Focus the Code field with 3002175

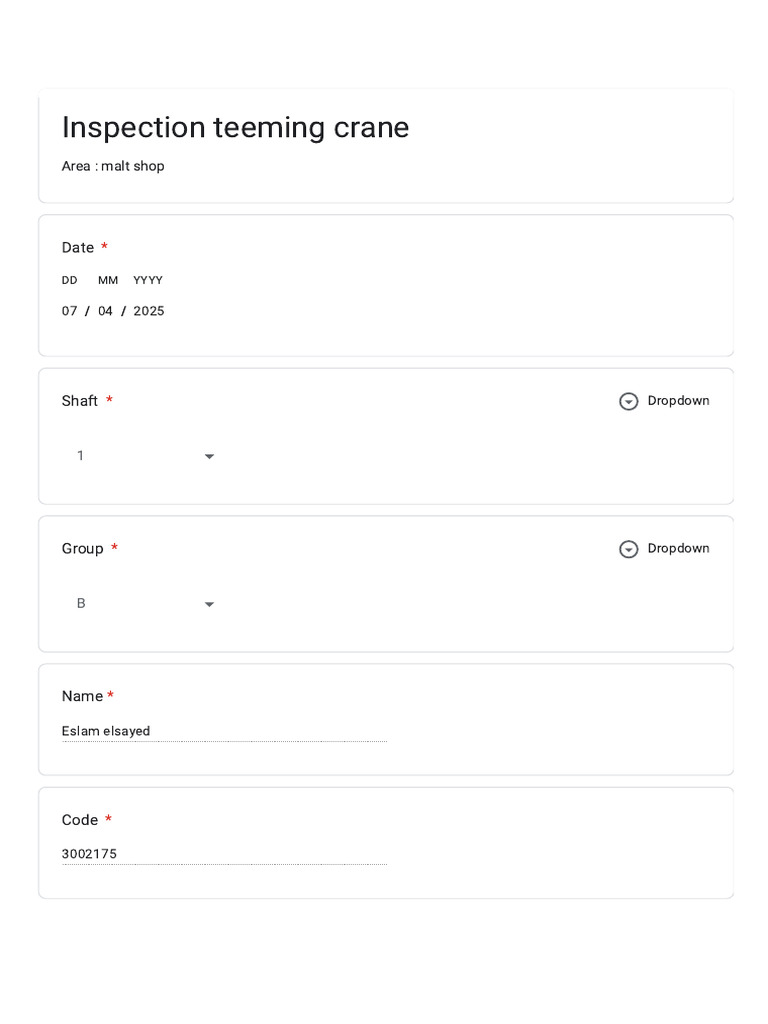(x=224, y=855)
